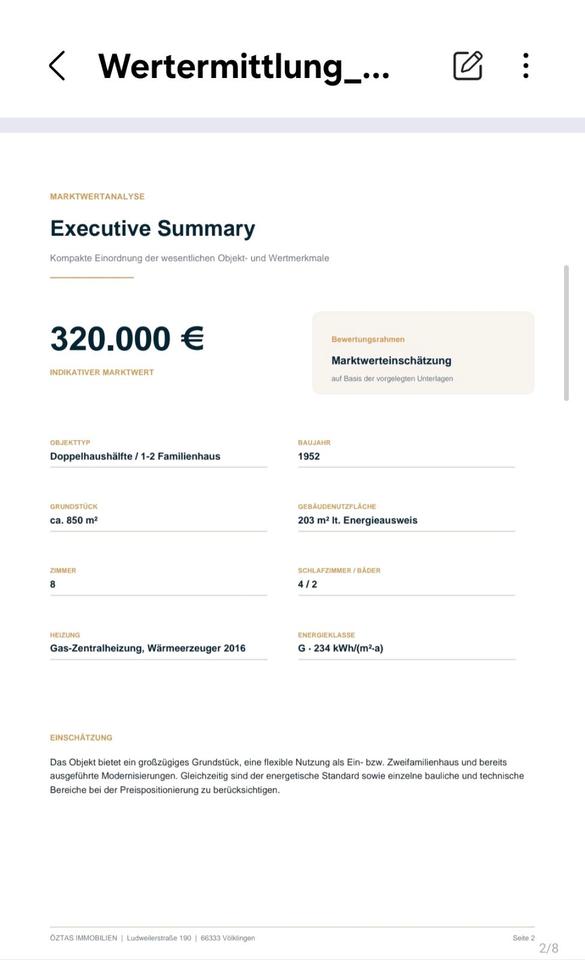Viewport: 585px width, 960px height.
Task: Click the Schlafzimmer / Bäder value
Action: point(307,584)
